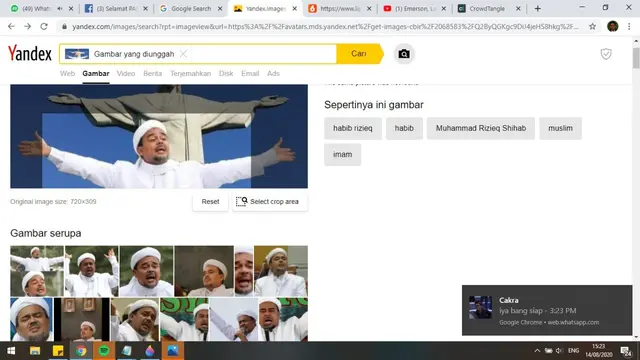Switch to the Facebook Selamat browser tab
The height and width of the screenshot is (360, 640).
(116, 9)
